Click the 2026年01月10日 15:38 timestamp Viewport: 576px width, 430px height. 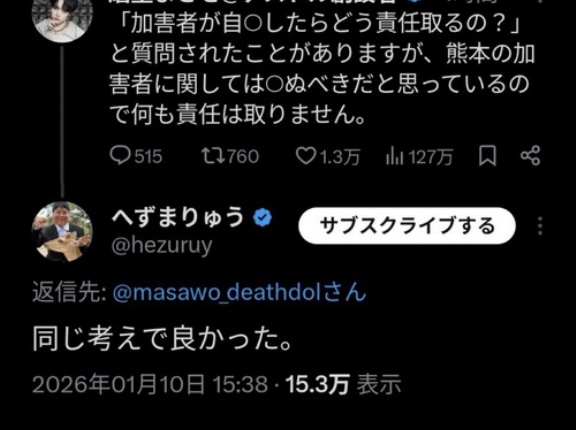pyautogui.click(x=150, y=385)
